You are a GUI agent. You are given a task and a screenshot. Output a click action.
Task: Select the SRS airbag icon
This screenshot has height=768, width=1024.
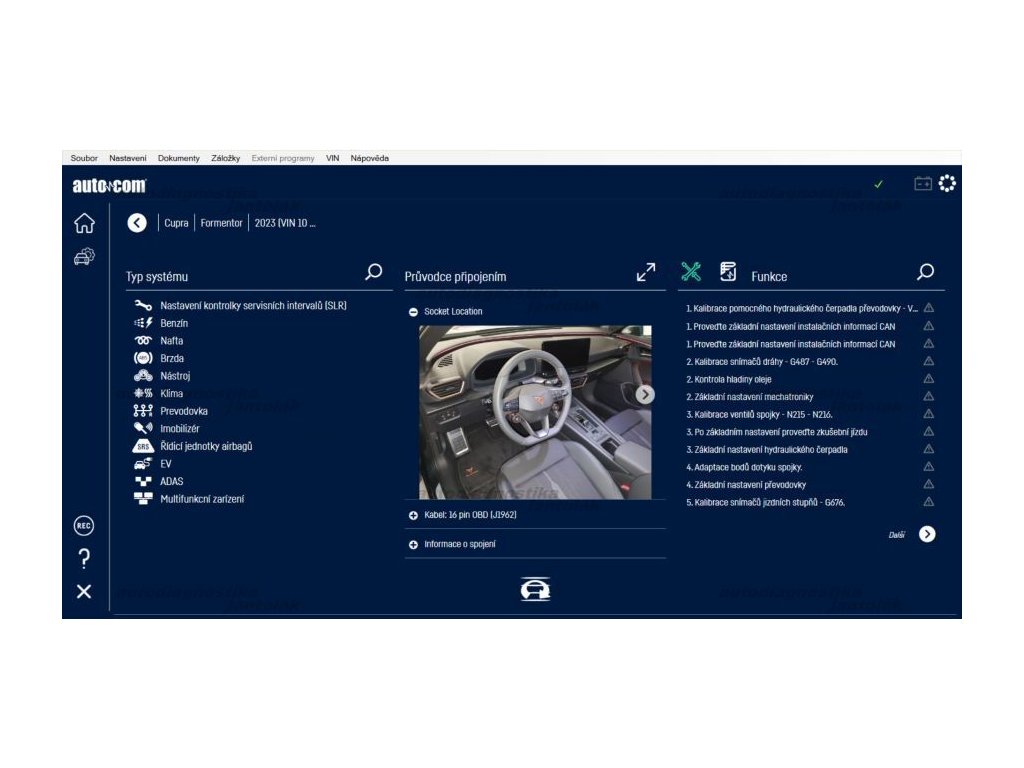143,446
